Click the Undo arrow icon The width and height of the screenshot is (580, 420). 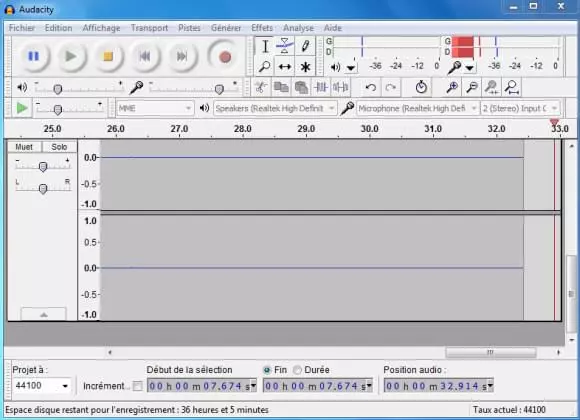(370, 88)
